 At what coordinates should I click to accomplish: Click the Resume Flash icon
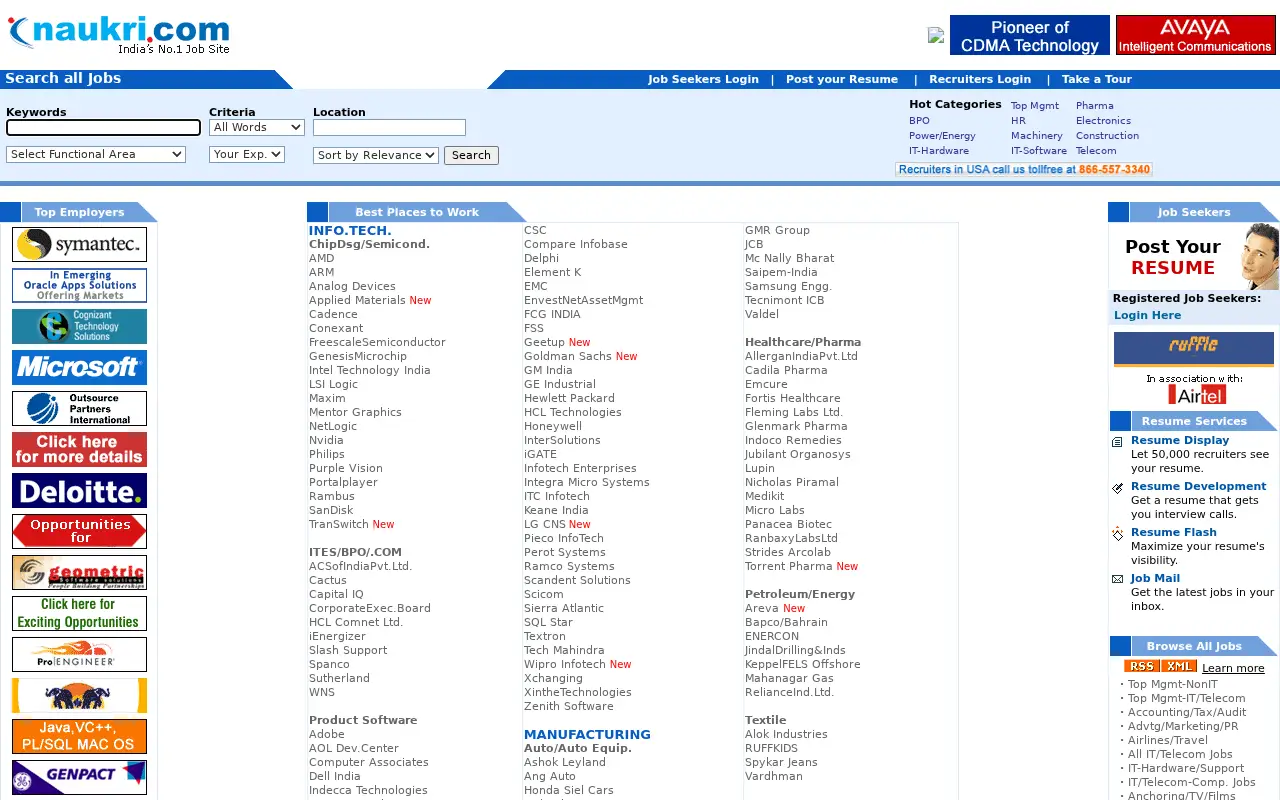[x=1118, y=534]
